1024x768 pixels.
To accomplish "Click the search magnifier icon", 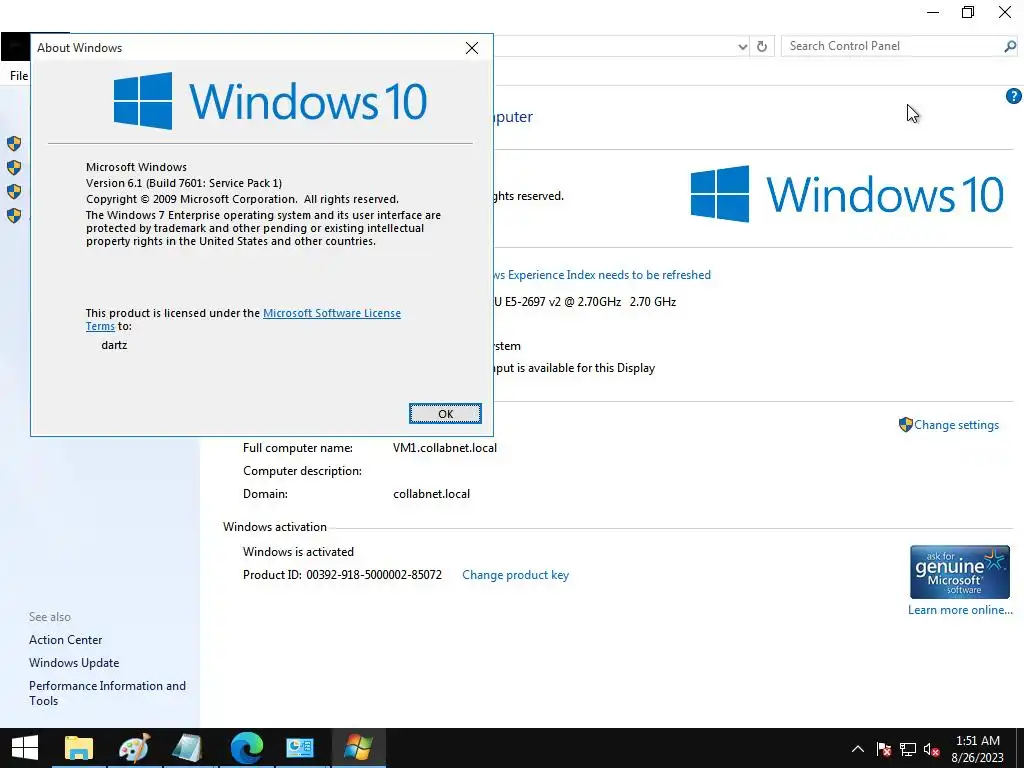I will point(1010,46).
